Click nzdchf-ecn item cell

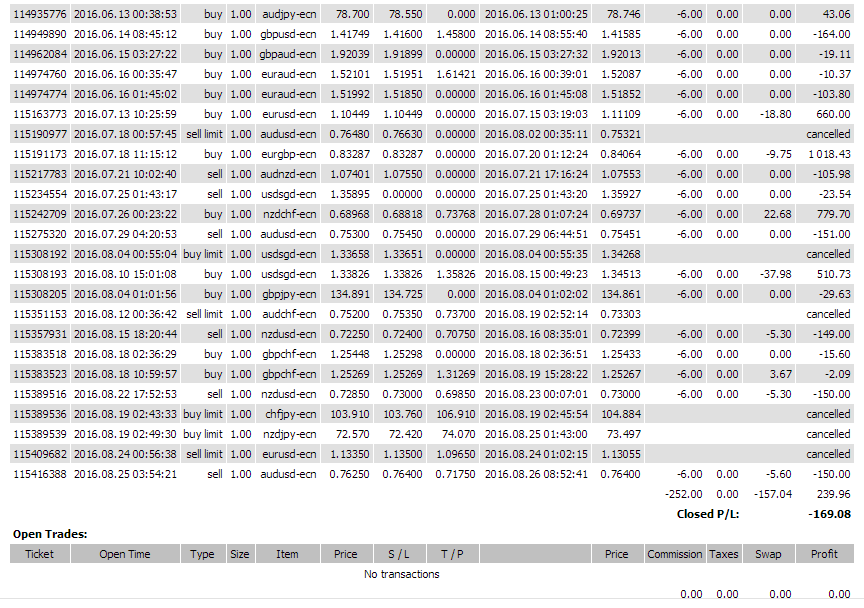[289, 214]
